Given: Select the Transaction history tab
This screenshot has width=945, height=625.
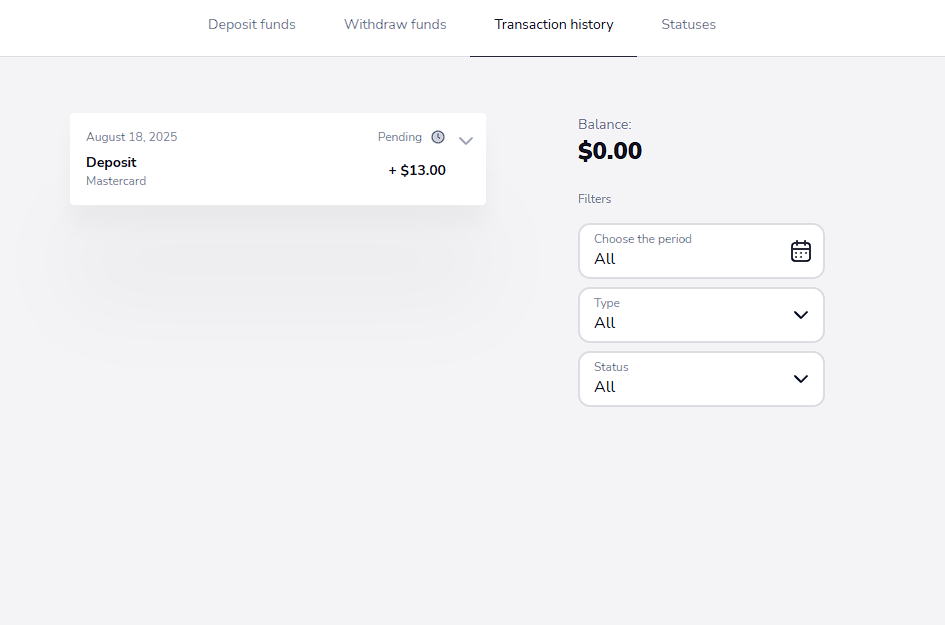Looking at the screenshot, I should (554, 25).
